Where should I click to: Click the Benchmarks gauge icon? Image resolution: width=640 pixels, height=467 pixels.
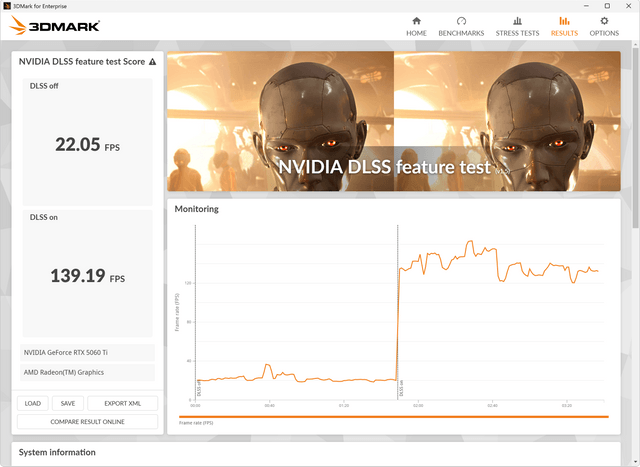coord(461,21)
